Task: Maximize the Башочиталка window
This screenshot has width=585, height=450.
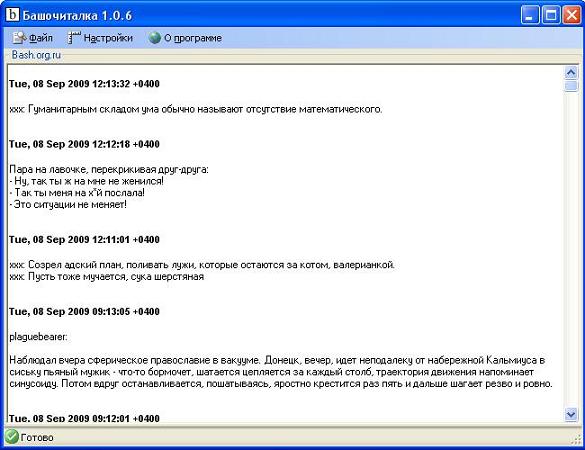Action: (x=551, y=16)
